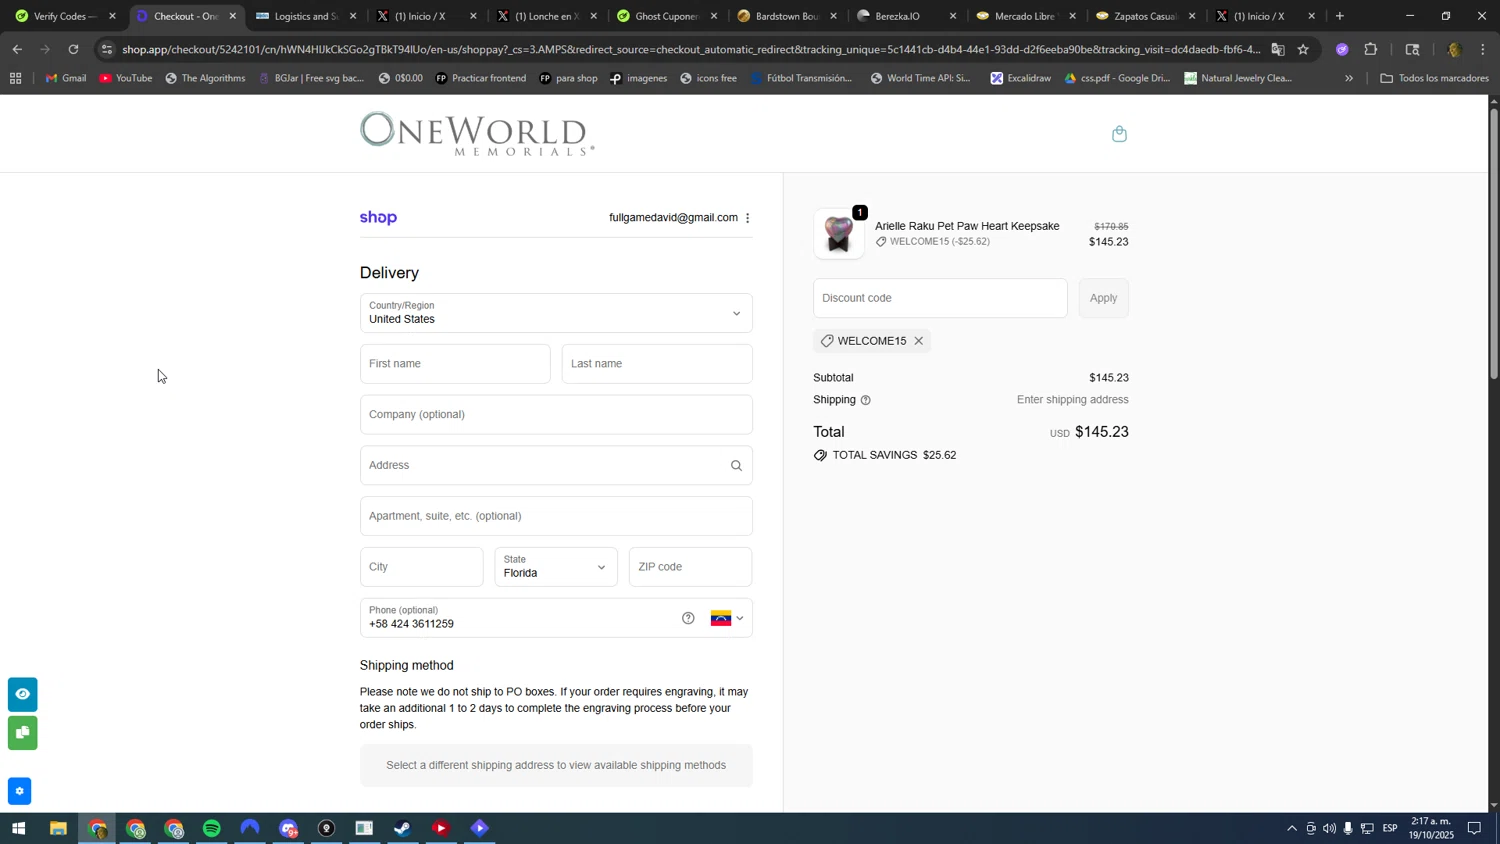Click the browser address bar URL
The image size is (1500, 844).
click(690, 49)
